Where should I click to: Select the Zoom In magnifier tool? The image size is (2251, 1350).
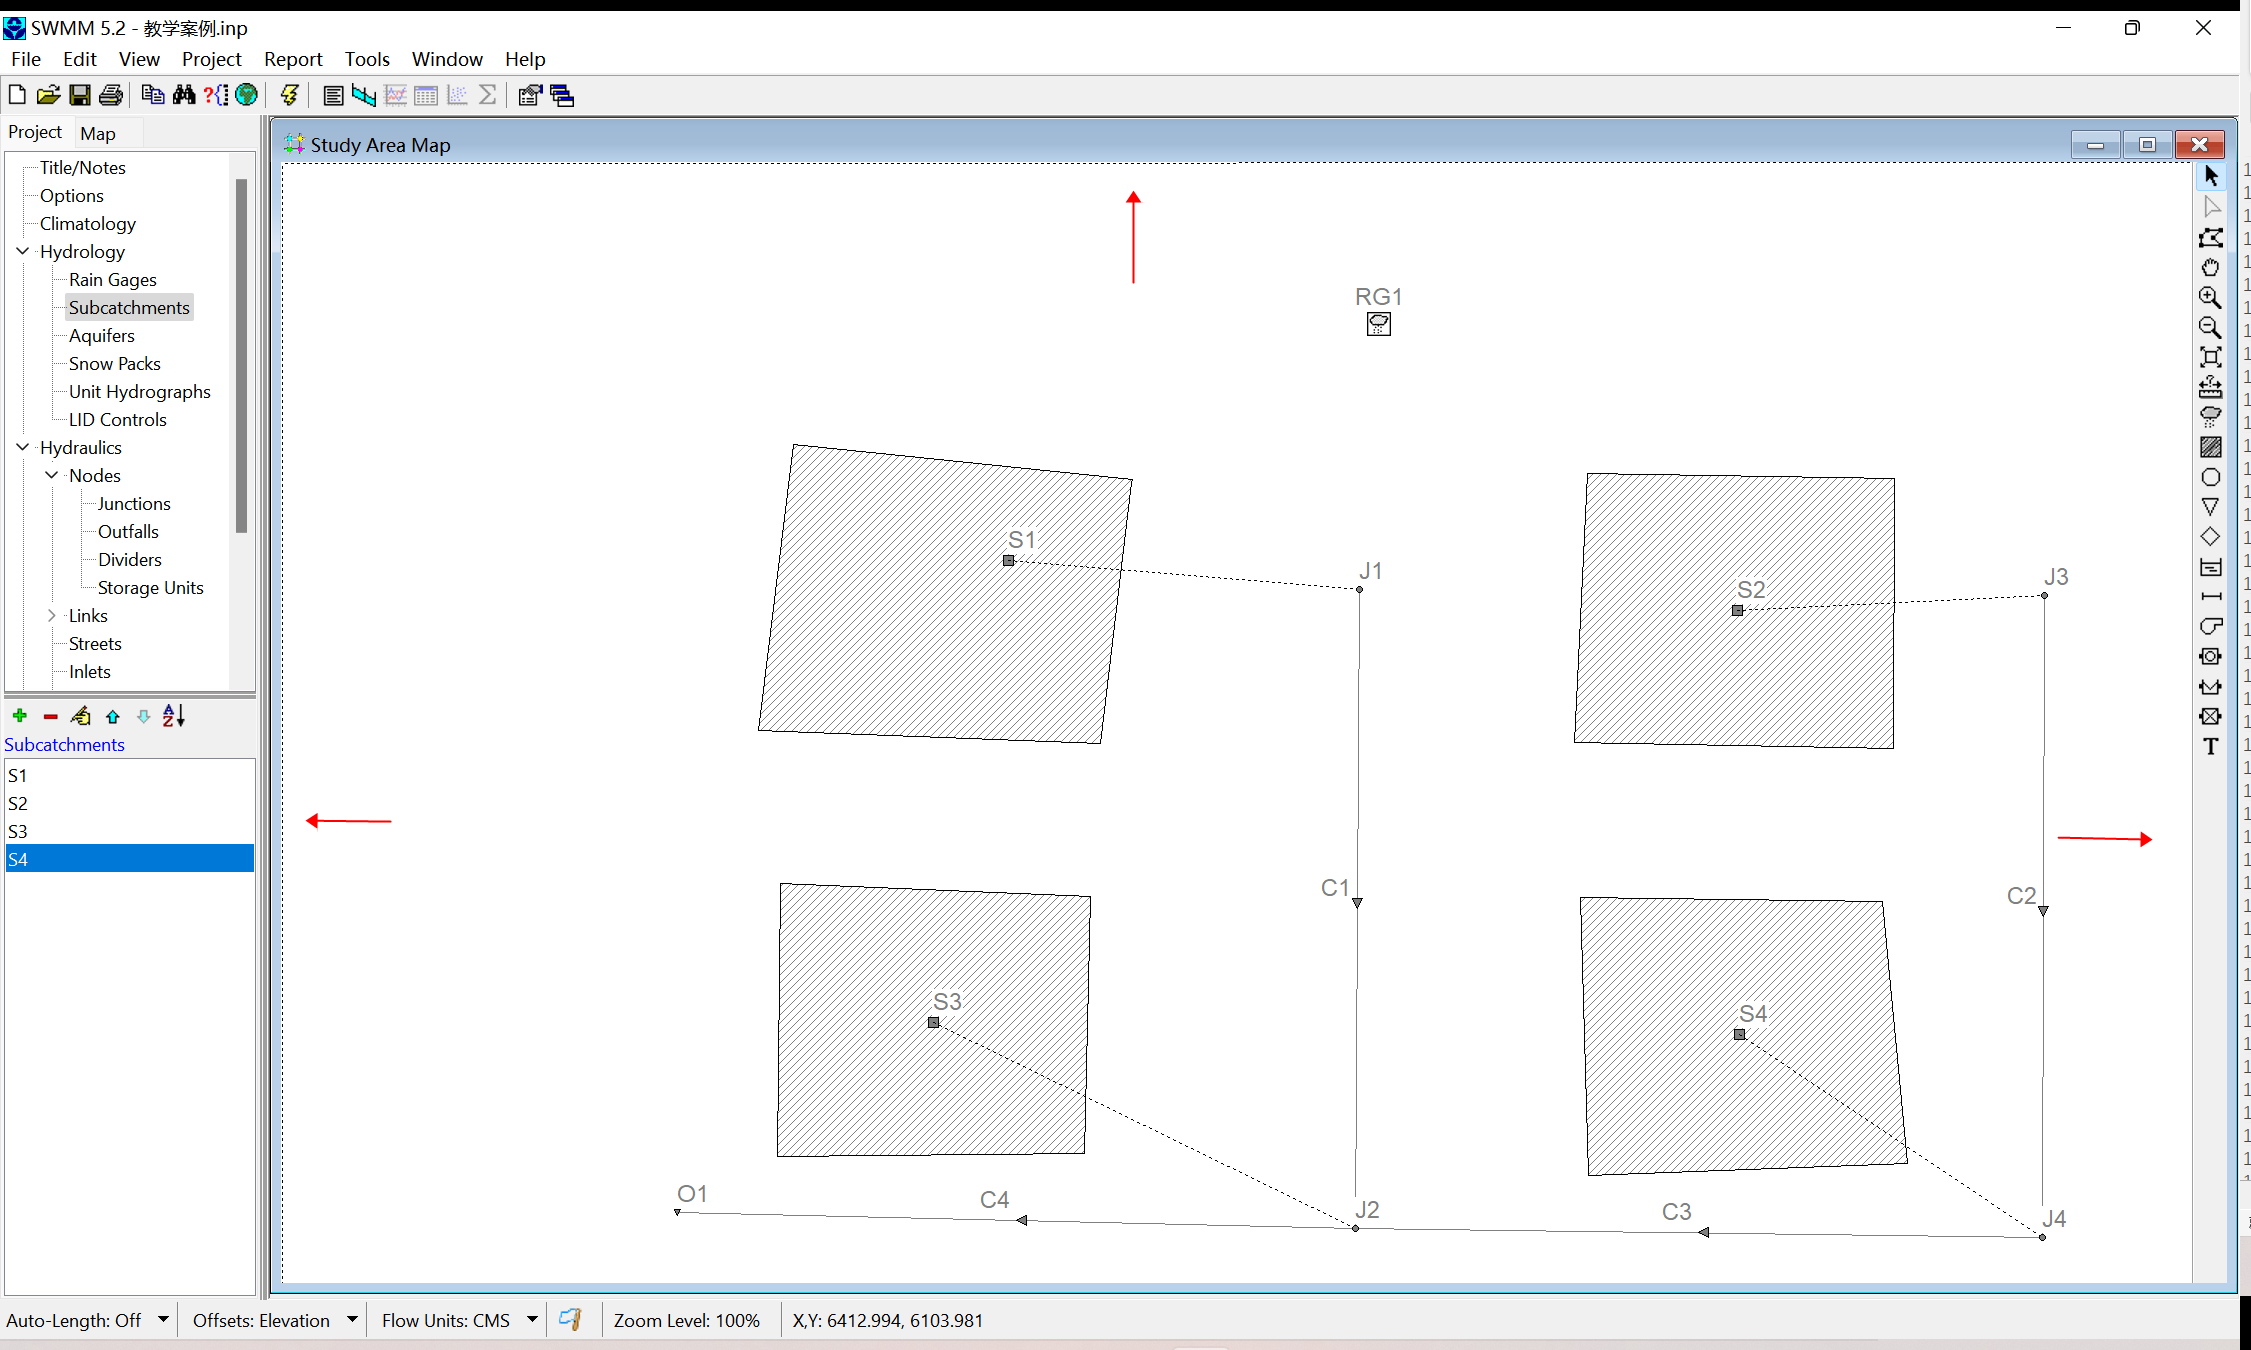tap(2210, 297)
